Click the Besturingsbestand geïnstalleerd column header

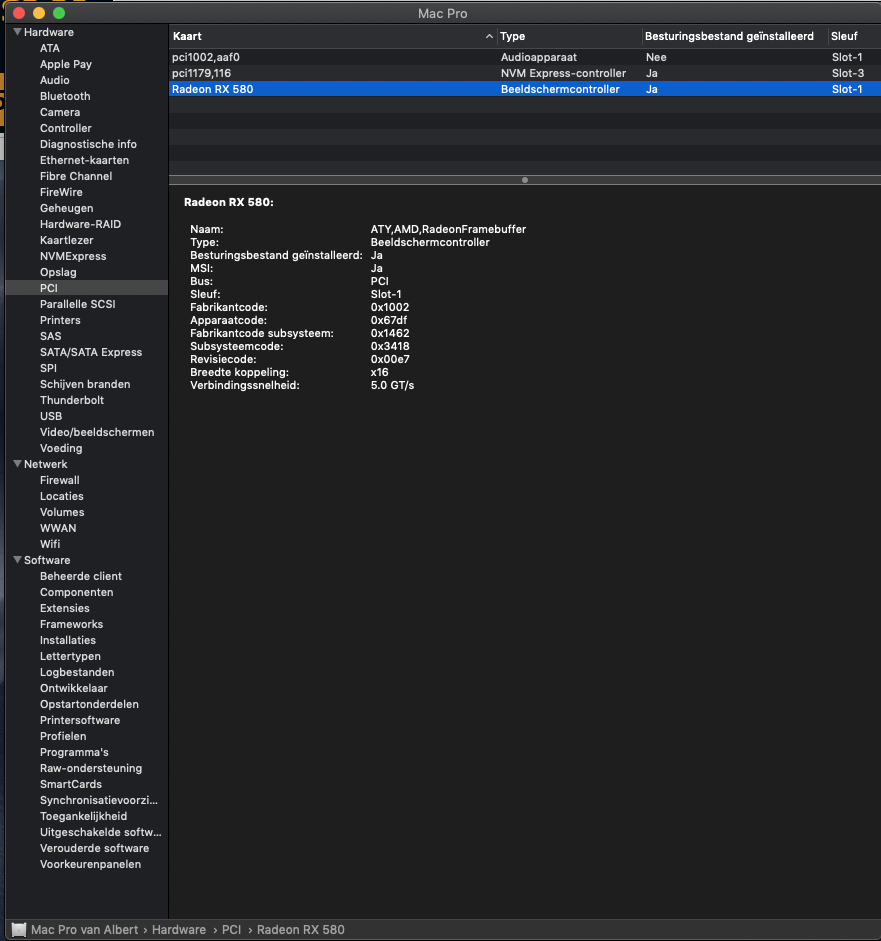[x=735, y=37]
